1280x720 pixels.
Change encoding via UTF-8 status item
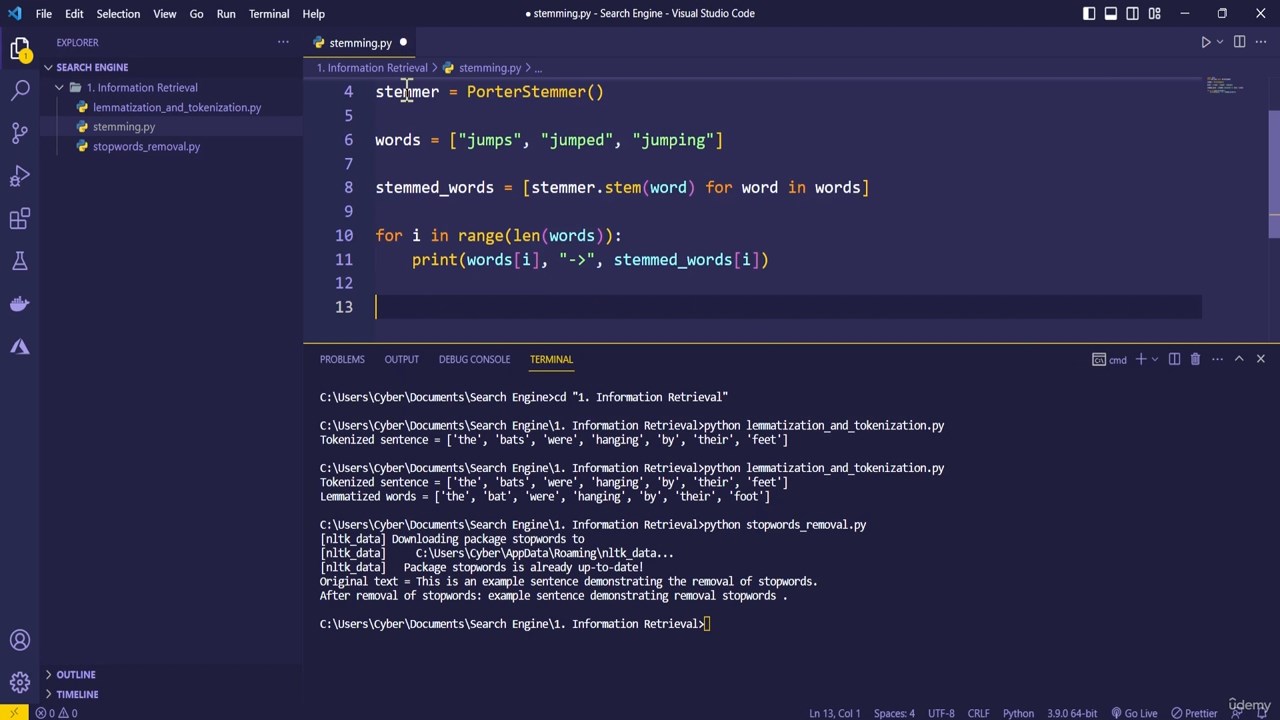[x=941, y=713]
